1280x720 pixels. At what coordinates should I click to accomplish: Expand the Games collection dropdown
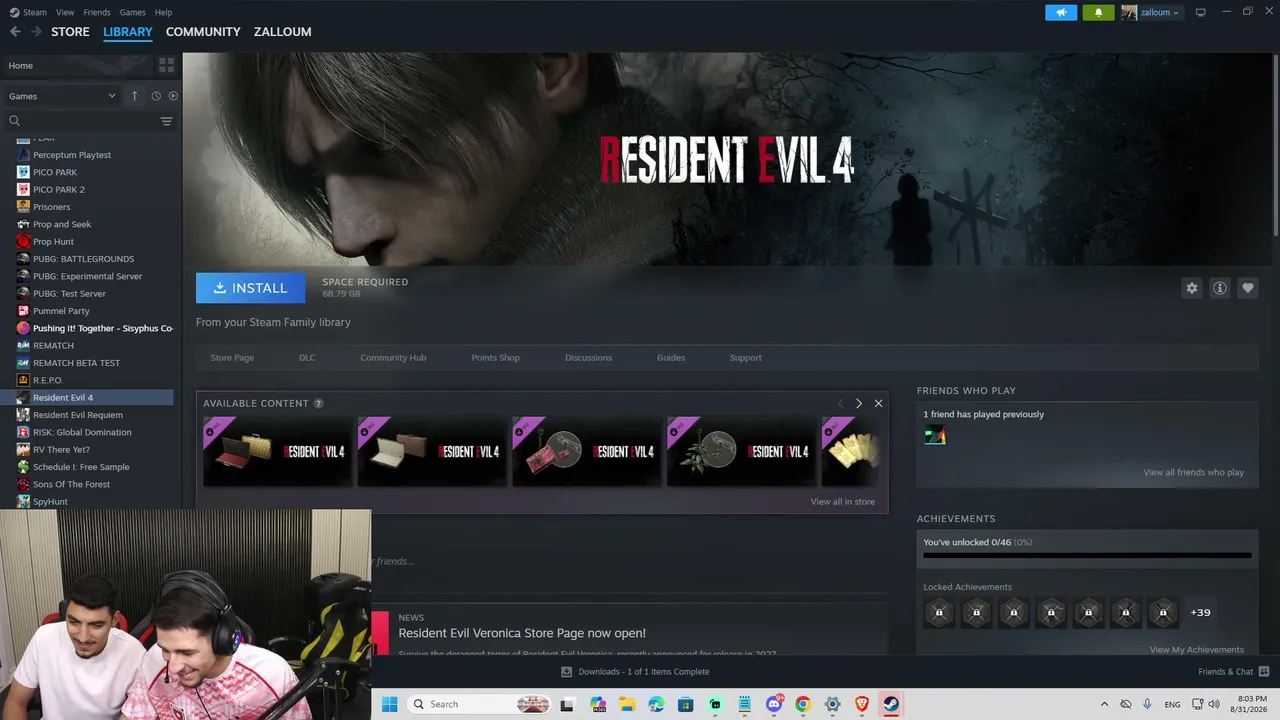62,96
